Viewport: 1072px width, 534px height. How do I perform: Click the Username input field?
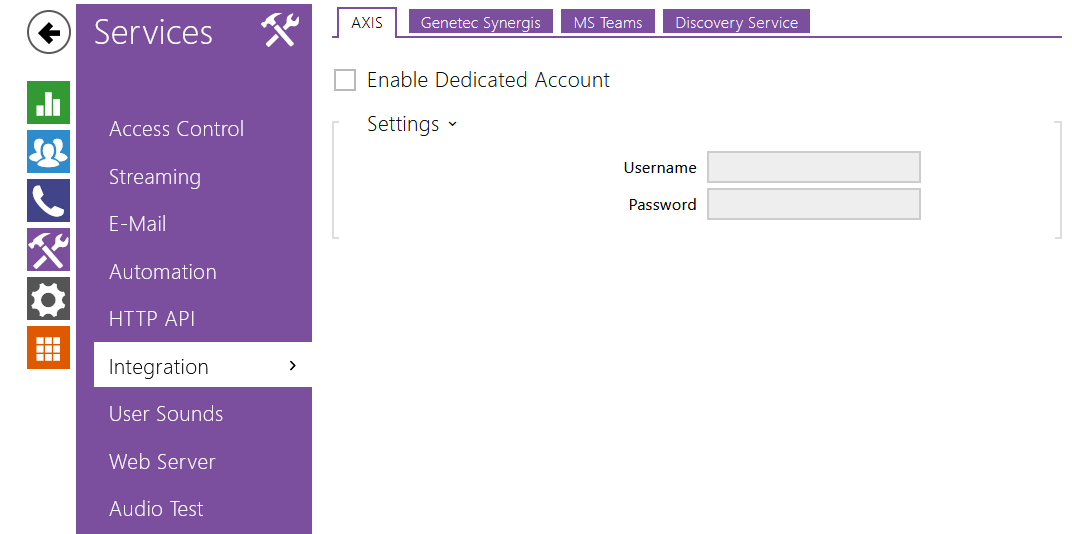[x=813, y=167]
